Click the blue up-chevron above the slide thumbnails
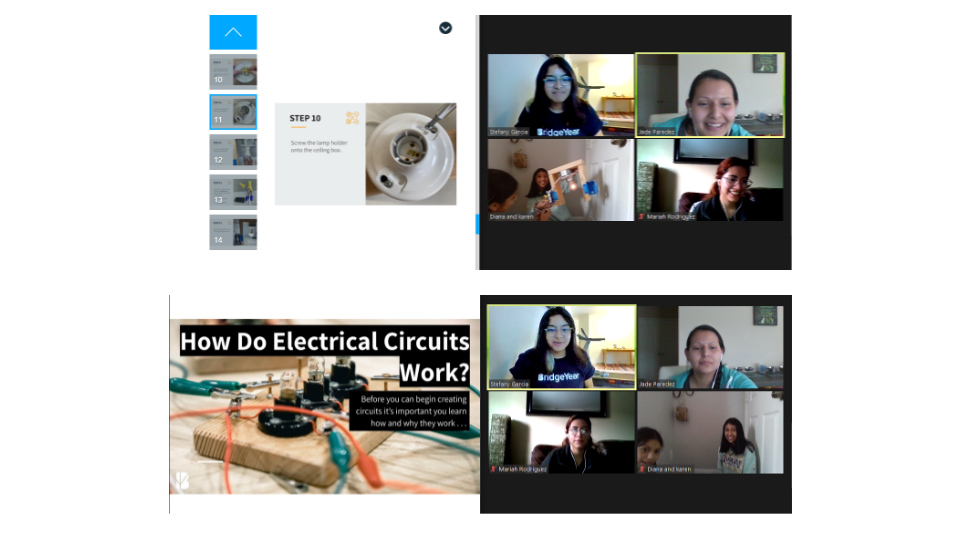 coord(233,32)
